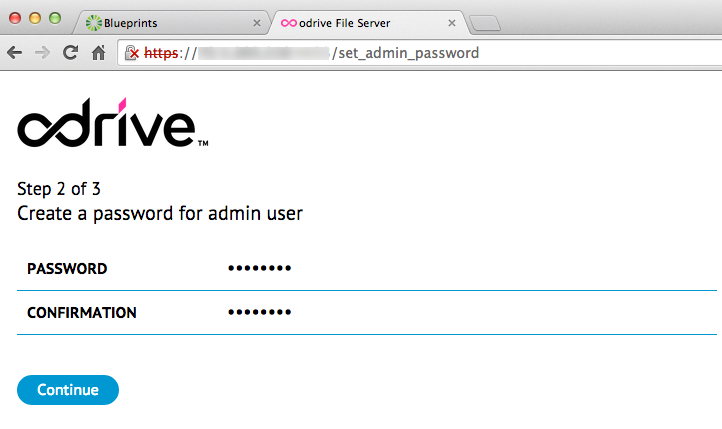Click the browser Forward arrow

point(42,53)
